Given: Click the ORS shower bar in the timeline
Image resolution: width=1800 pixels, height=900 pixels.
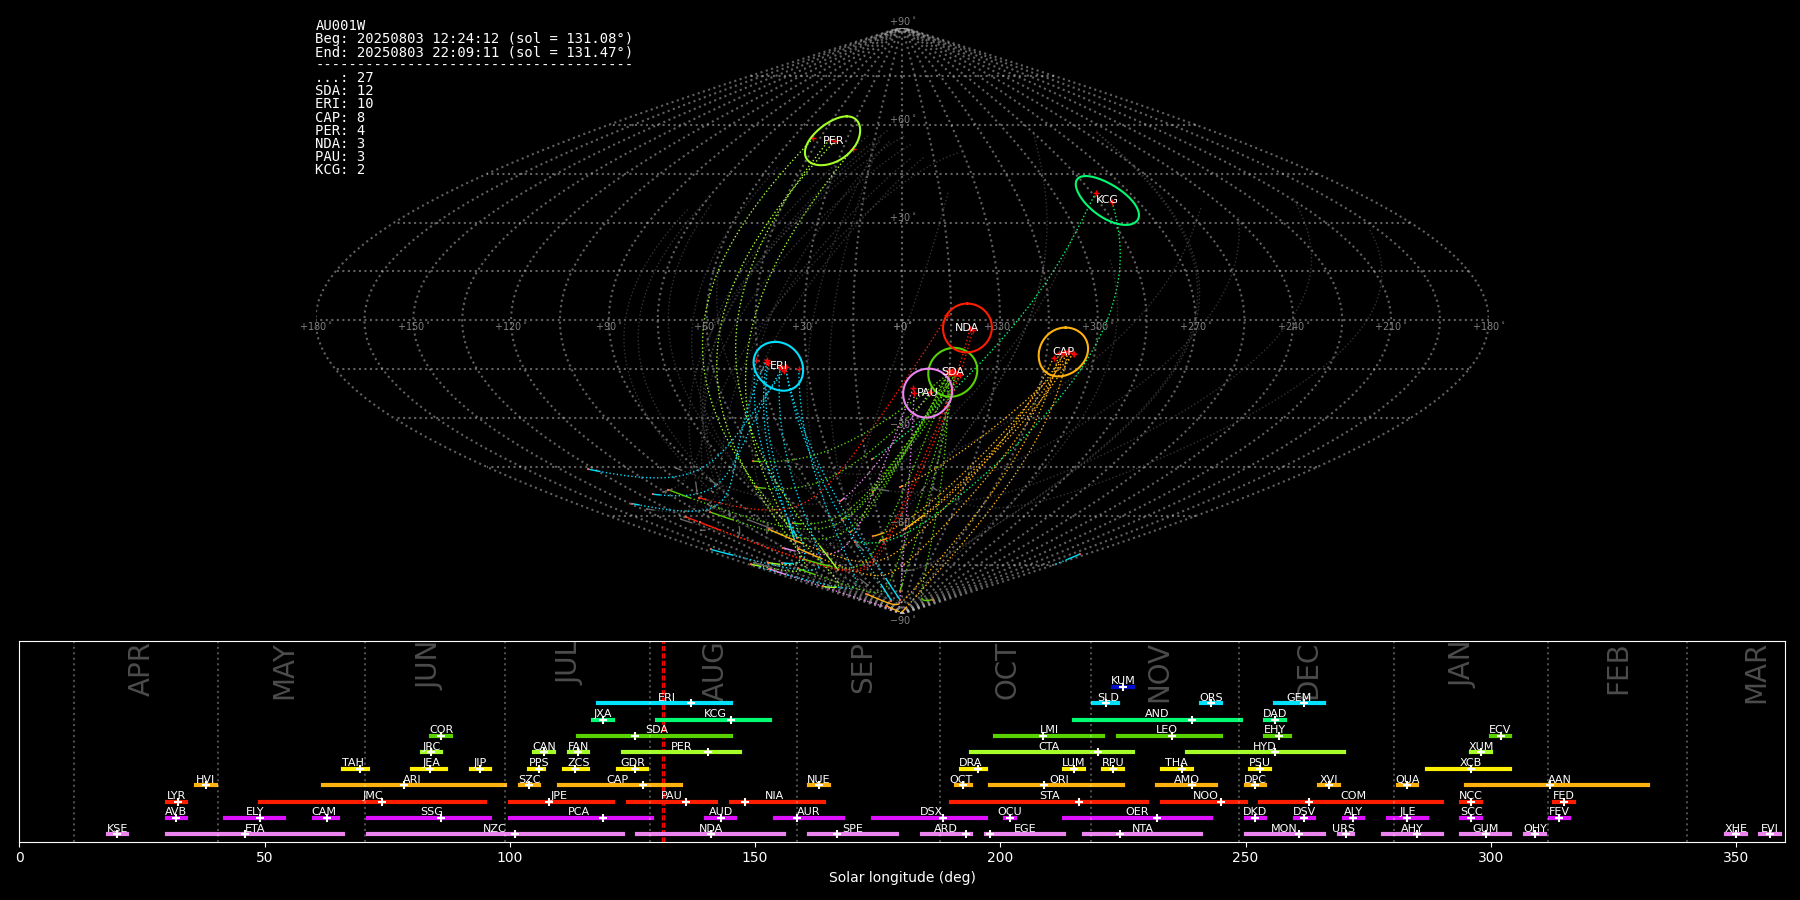Looking at the screenshot, I should [x=1211, y=703].
